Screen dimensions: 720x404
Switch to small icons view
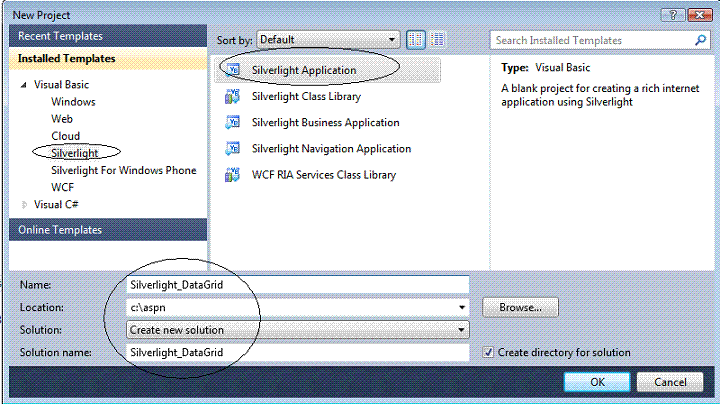437,40
